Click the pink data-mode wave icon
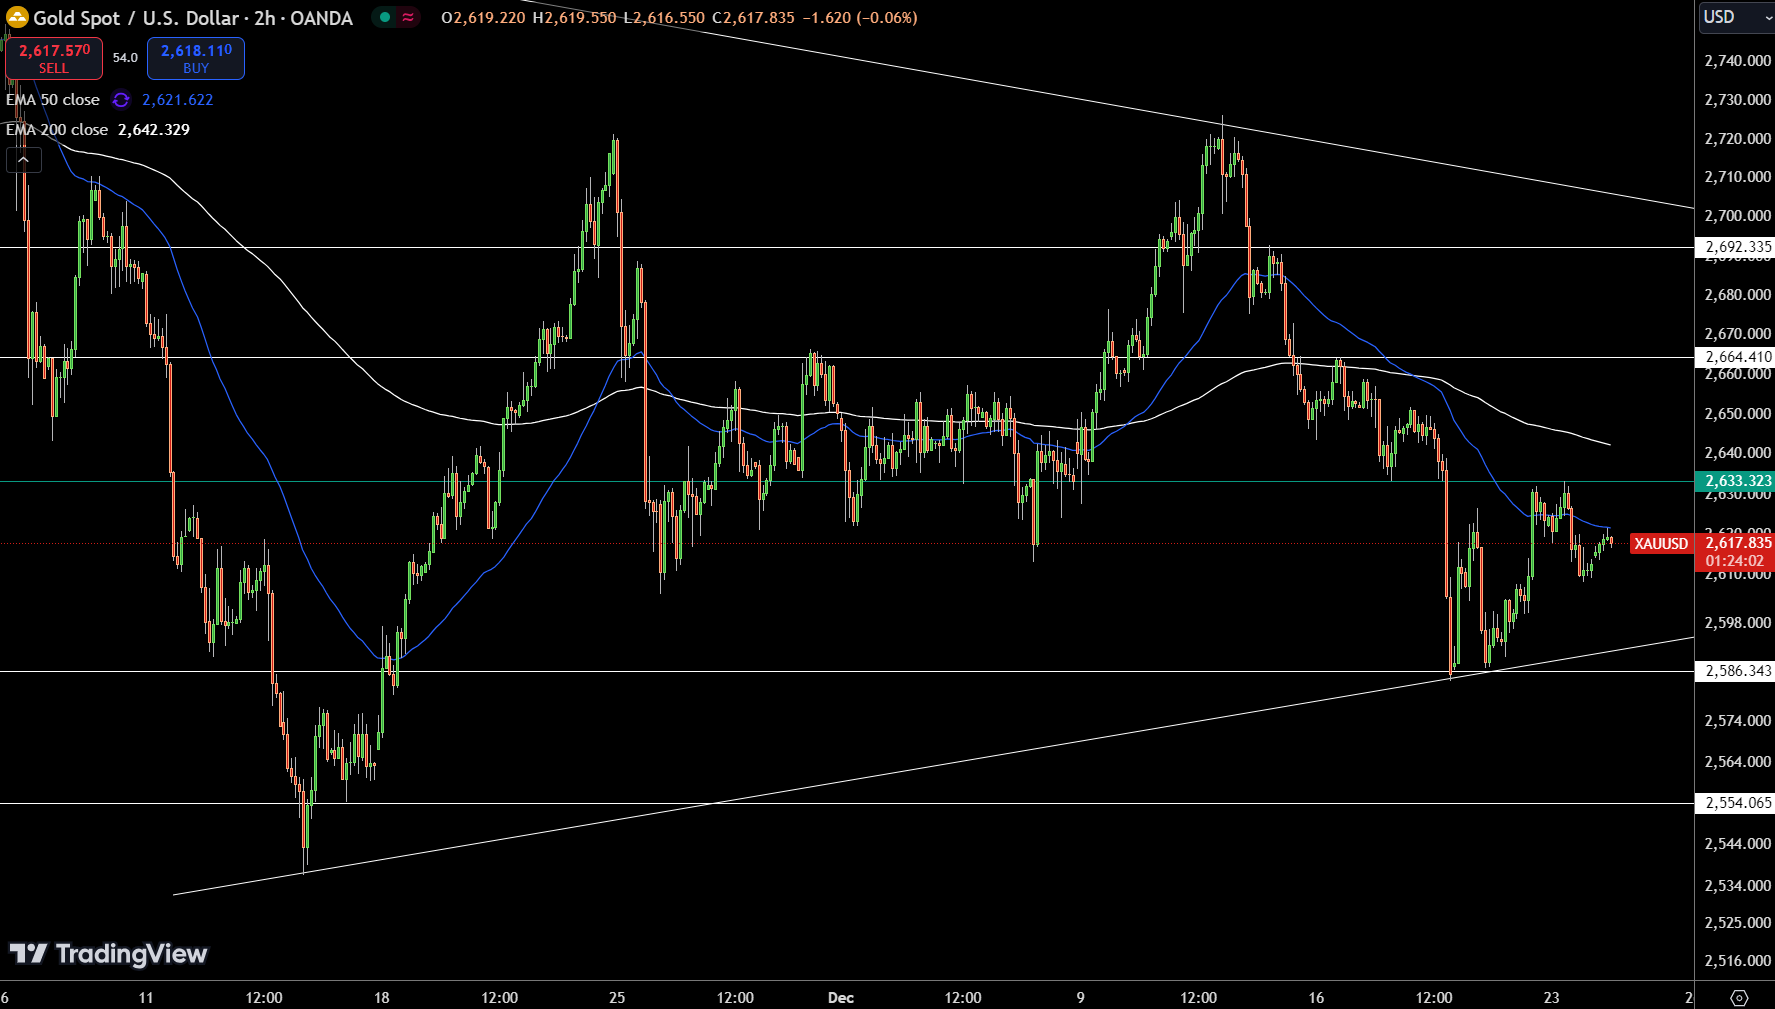 click(x=408, y=17)
